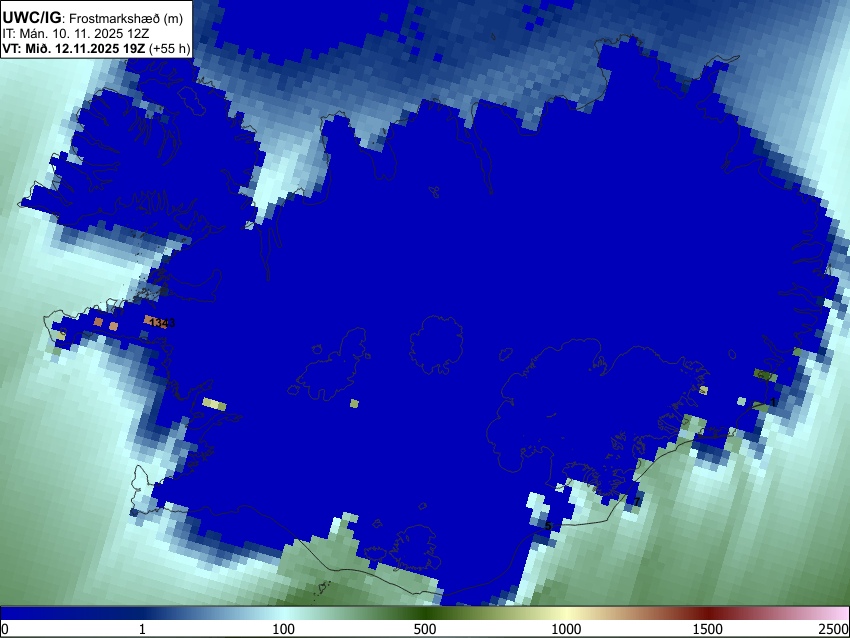
Task: Click the '500' label on the colour scale
Action: pyautogui.click(x=424, y=629)
